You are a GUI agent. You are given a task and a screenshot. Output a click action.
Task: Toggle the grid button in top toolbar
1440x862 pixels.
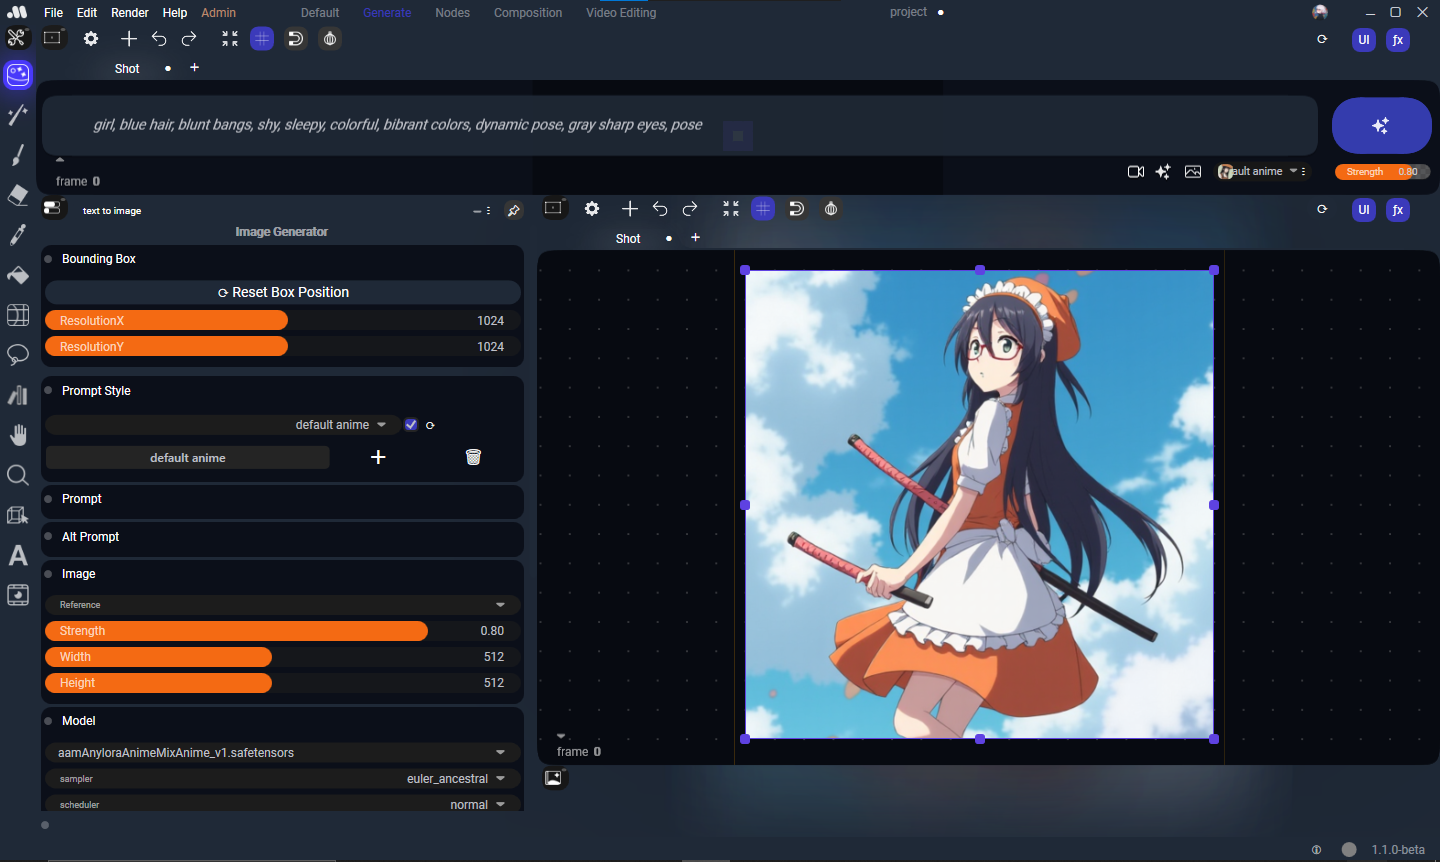(x=262, y=39)
